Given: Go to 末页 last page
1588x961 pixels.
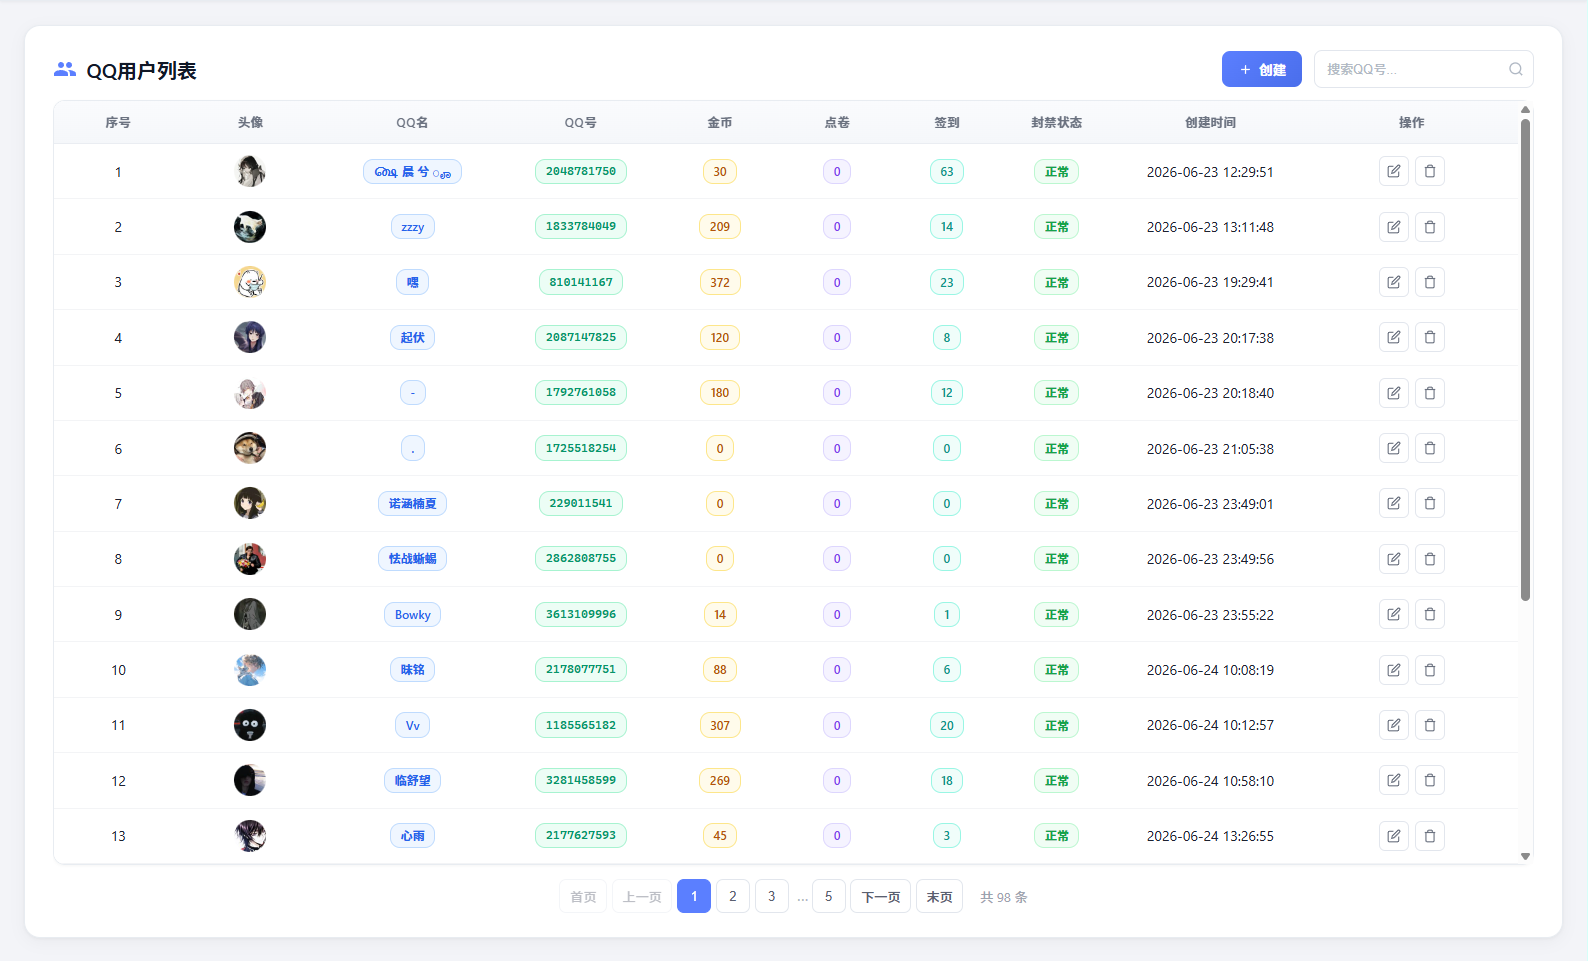Looking at the screenshot, I should pyautogui.click(x=939, y=896).
